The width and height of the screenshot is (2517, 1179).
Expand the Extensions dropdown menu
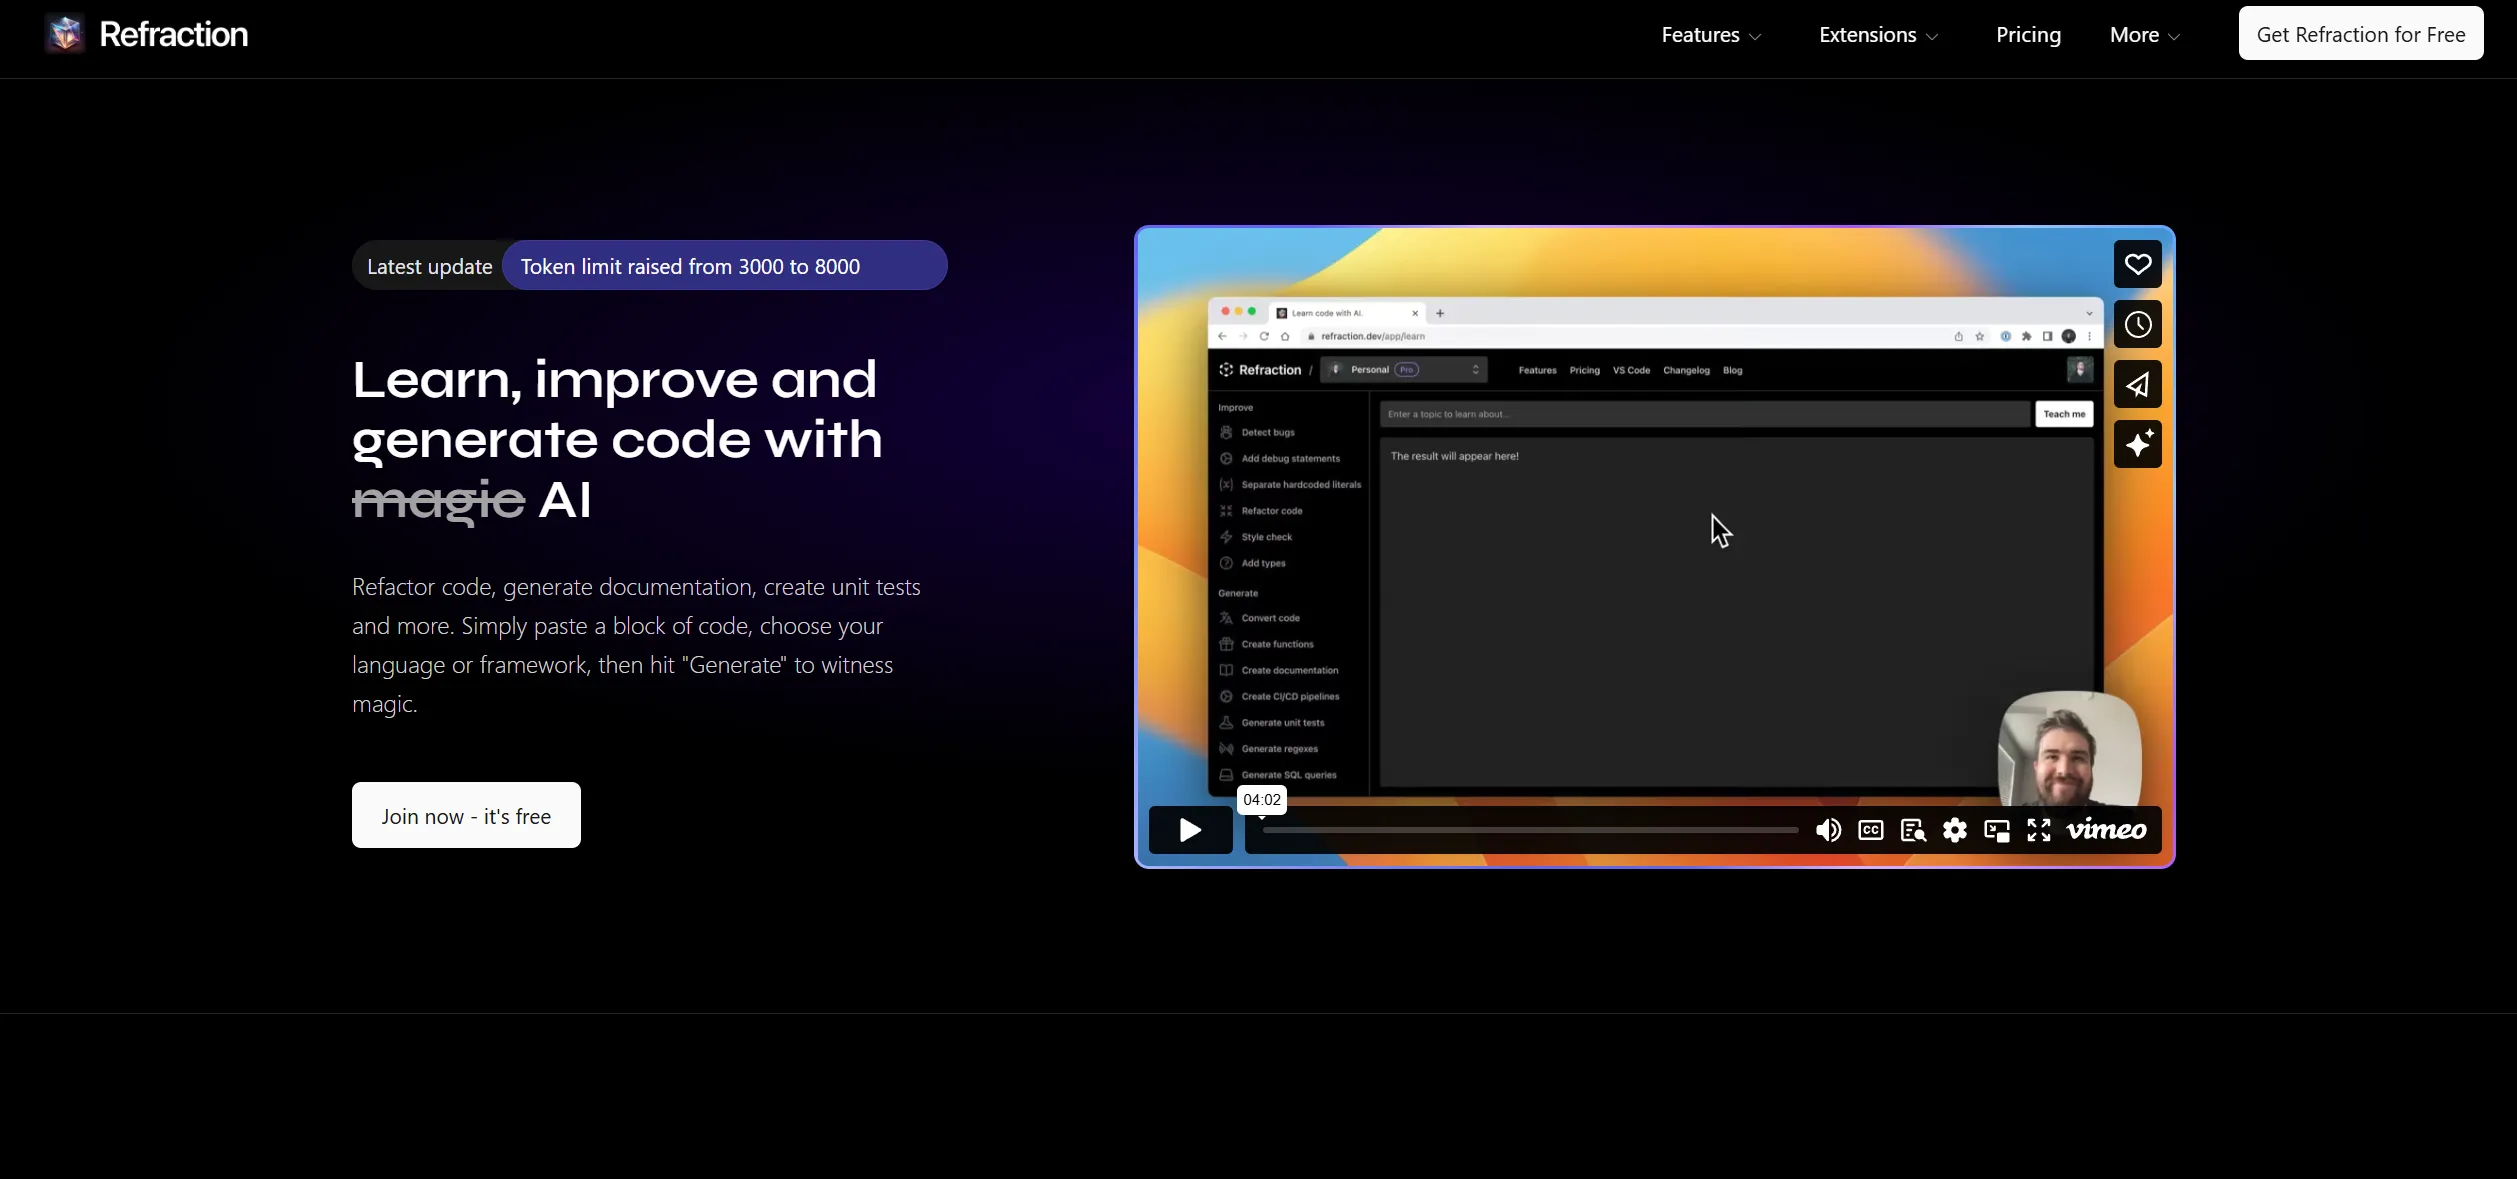coord(1878,35)
